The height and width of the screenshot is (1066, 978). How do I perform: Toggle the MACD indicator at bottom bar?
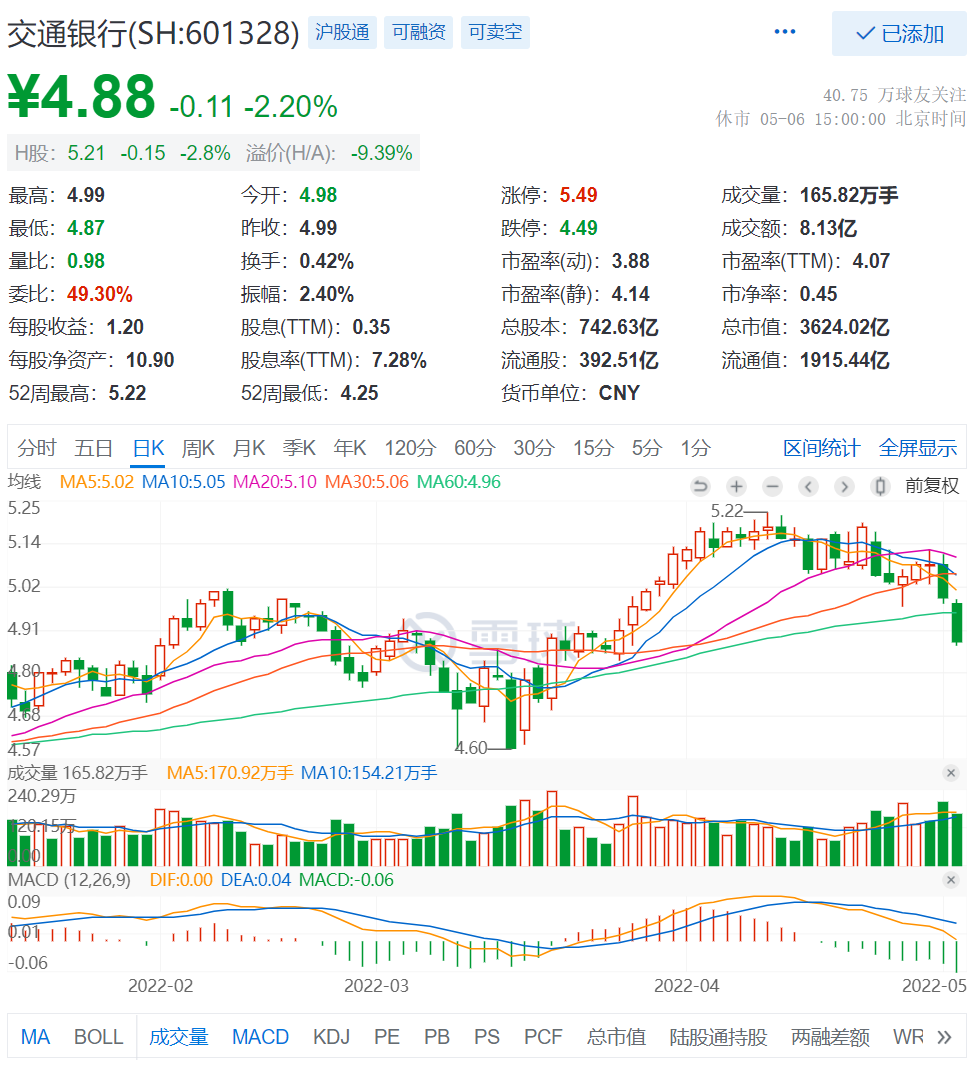[x=260, y=1037]
